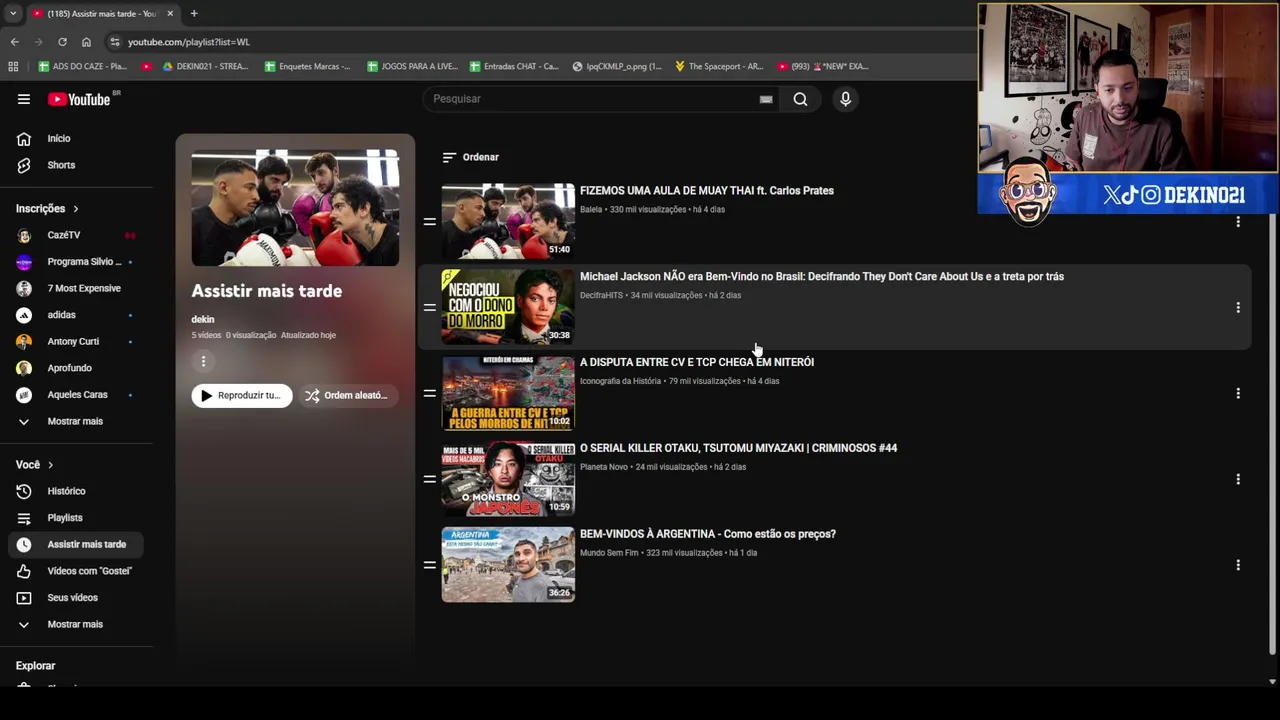Viewport: 1280px width, 720px height.
Task: Click the Reproduzir tudo button
Action: [x=242, y=395]
